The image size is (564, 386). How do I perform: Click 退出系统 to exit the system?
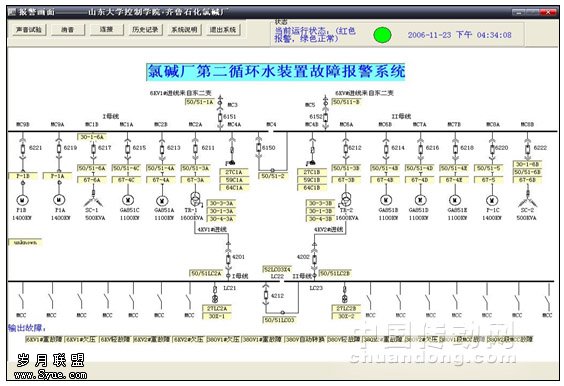coord(223,29)
